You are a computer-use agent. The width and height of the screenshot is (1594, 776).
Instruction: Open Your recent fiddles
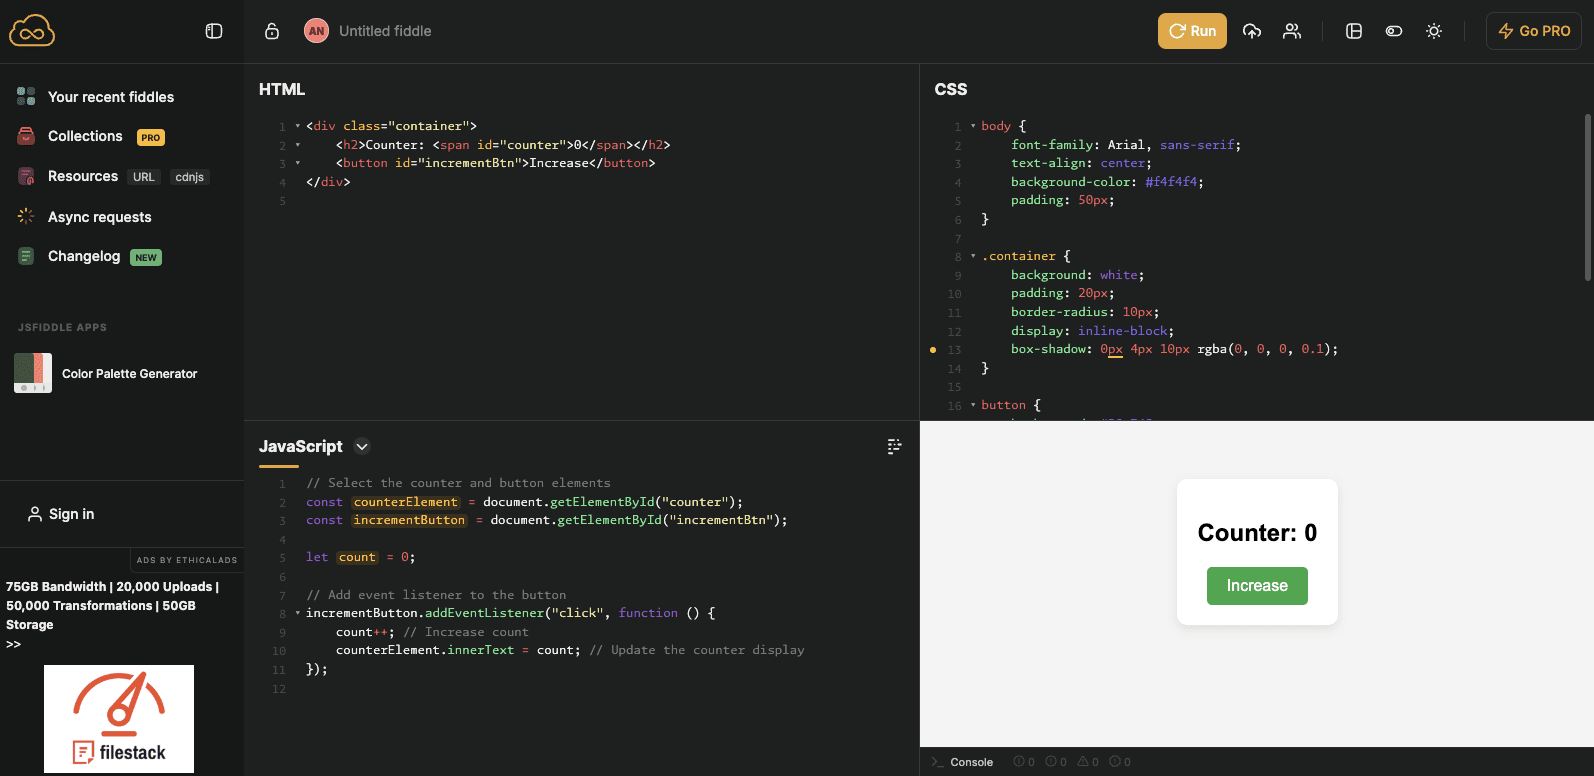(x=110, y=97)
